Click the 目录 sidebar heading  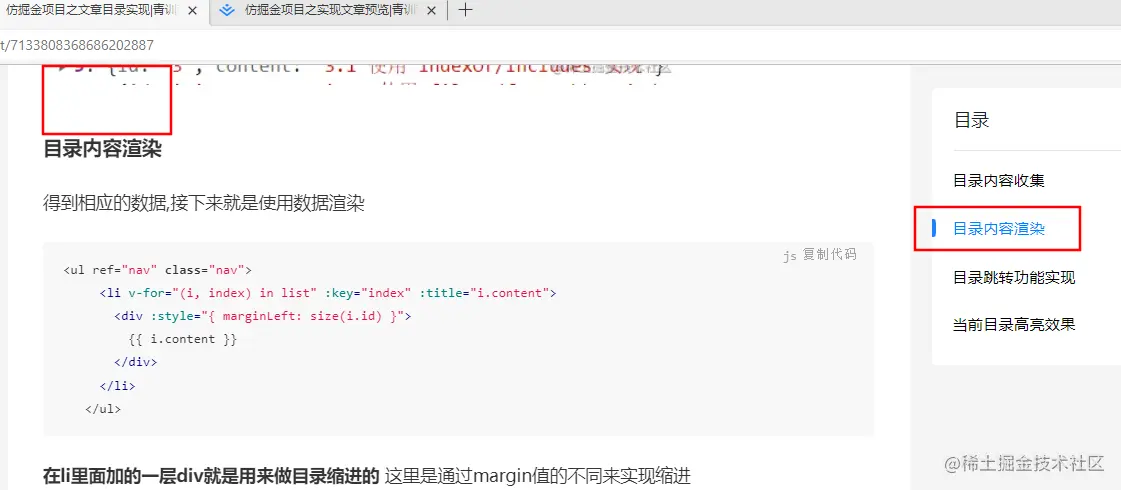pyautogui.click(x=972, y=120)
